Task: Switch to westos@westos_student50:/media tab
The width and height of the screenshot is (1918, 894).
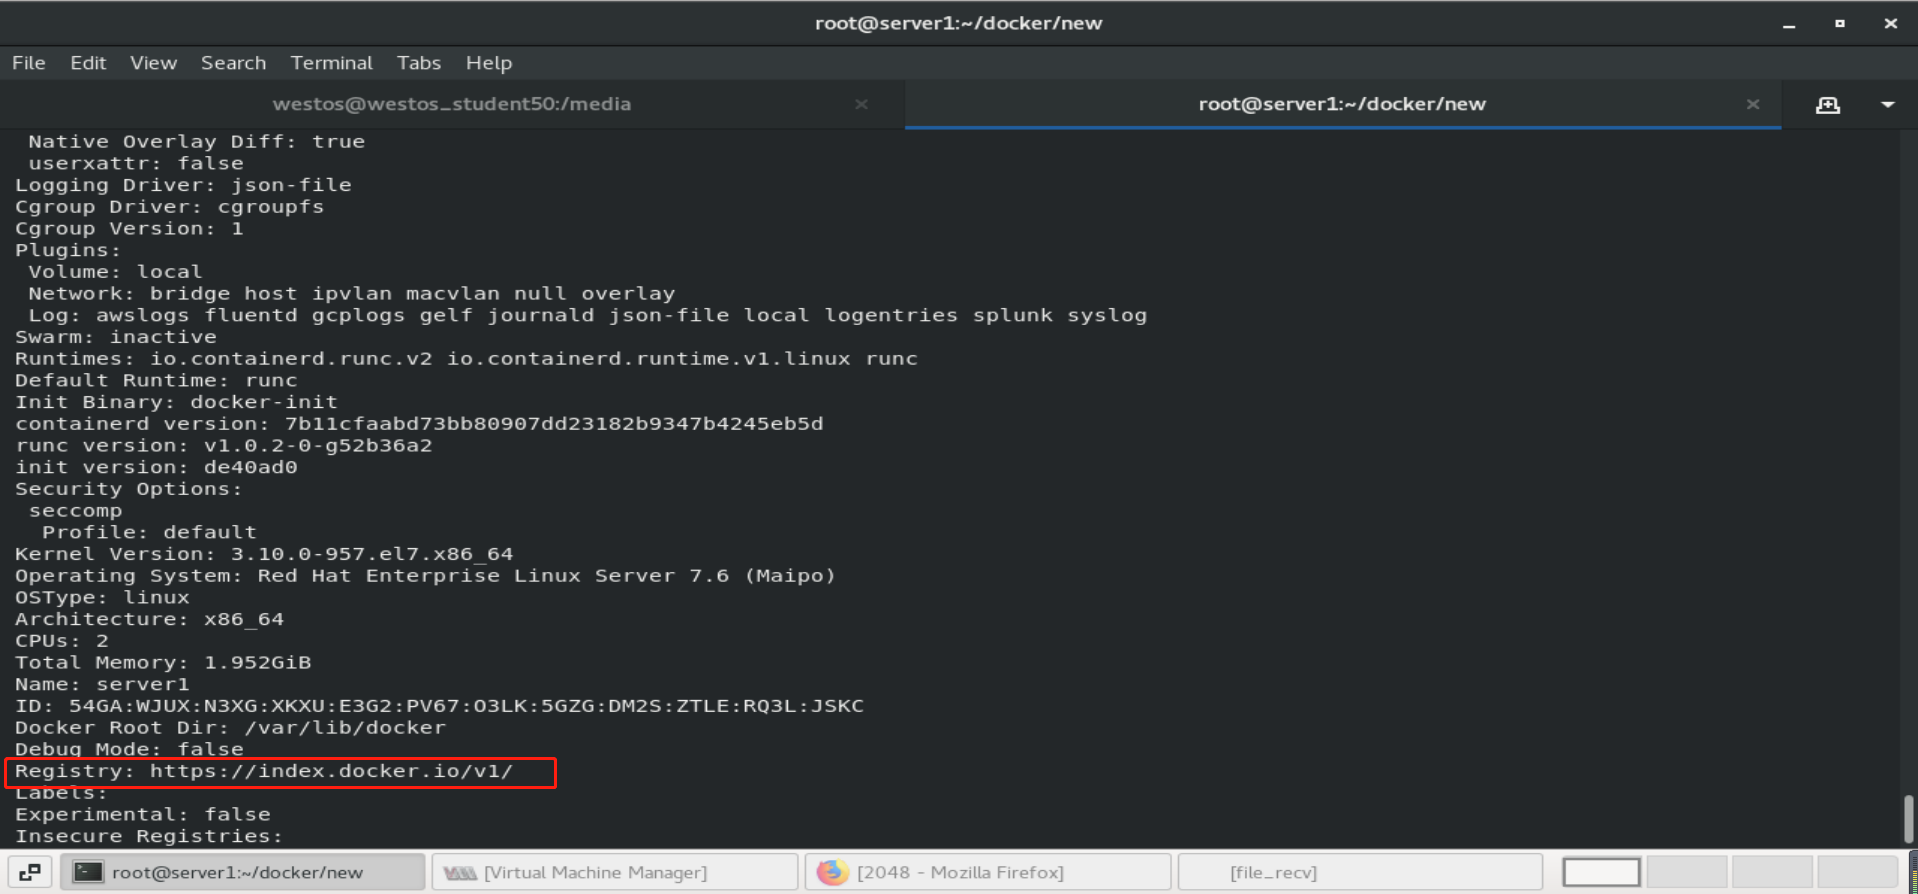Action: click(452, 104)
